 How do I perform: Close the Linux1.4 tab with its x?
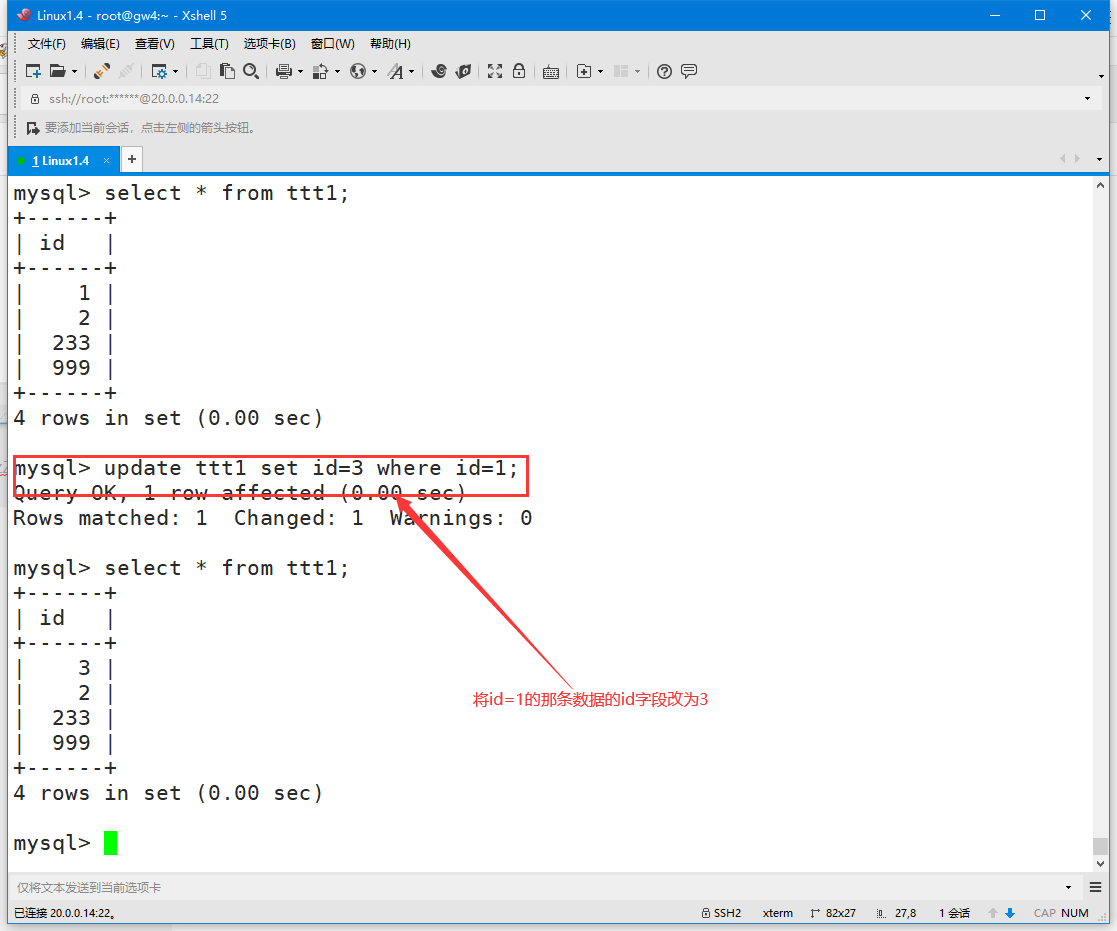106,161
